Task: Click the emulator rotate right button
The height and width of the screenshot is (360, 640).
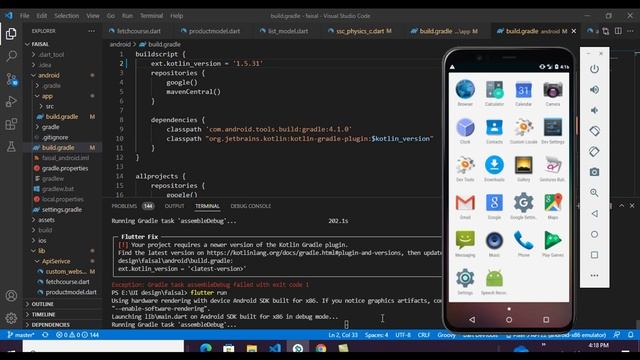Action: 594,151
